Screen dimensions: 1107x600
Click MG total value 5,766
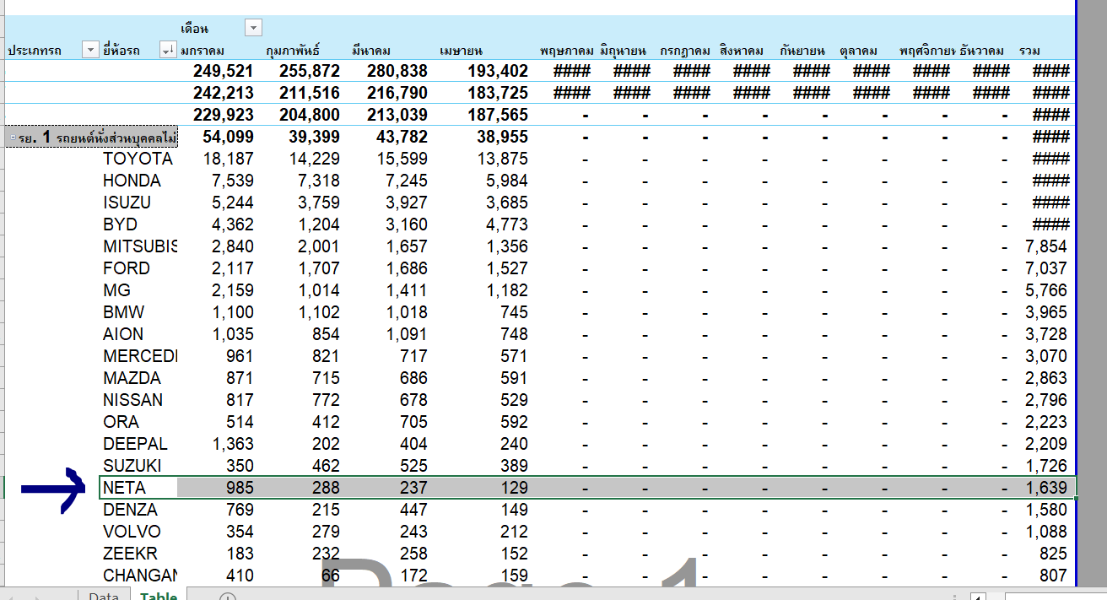(x=1046, y=290)
